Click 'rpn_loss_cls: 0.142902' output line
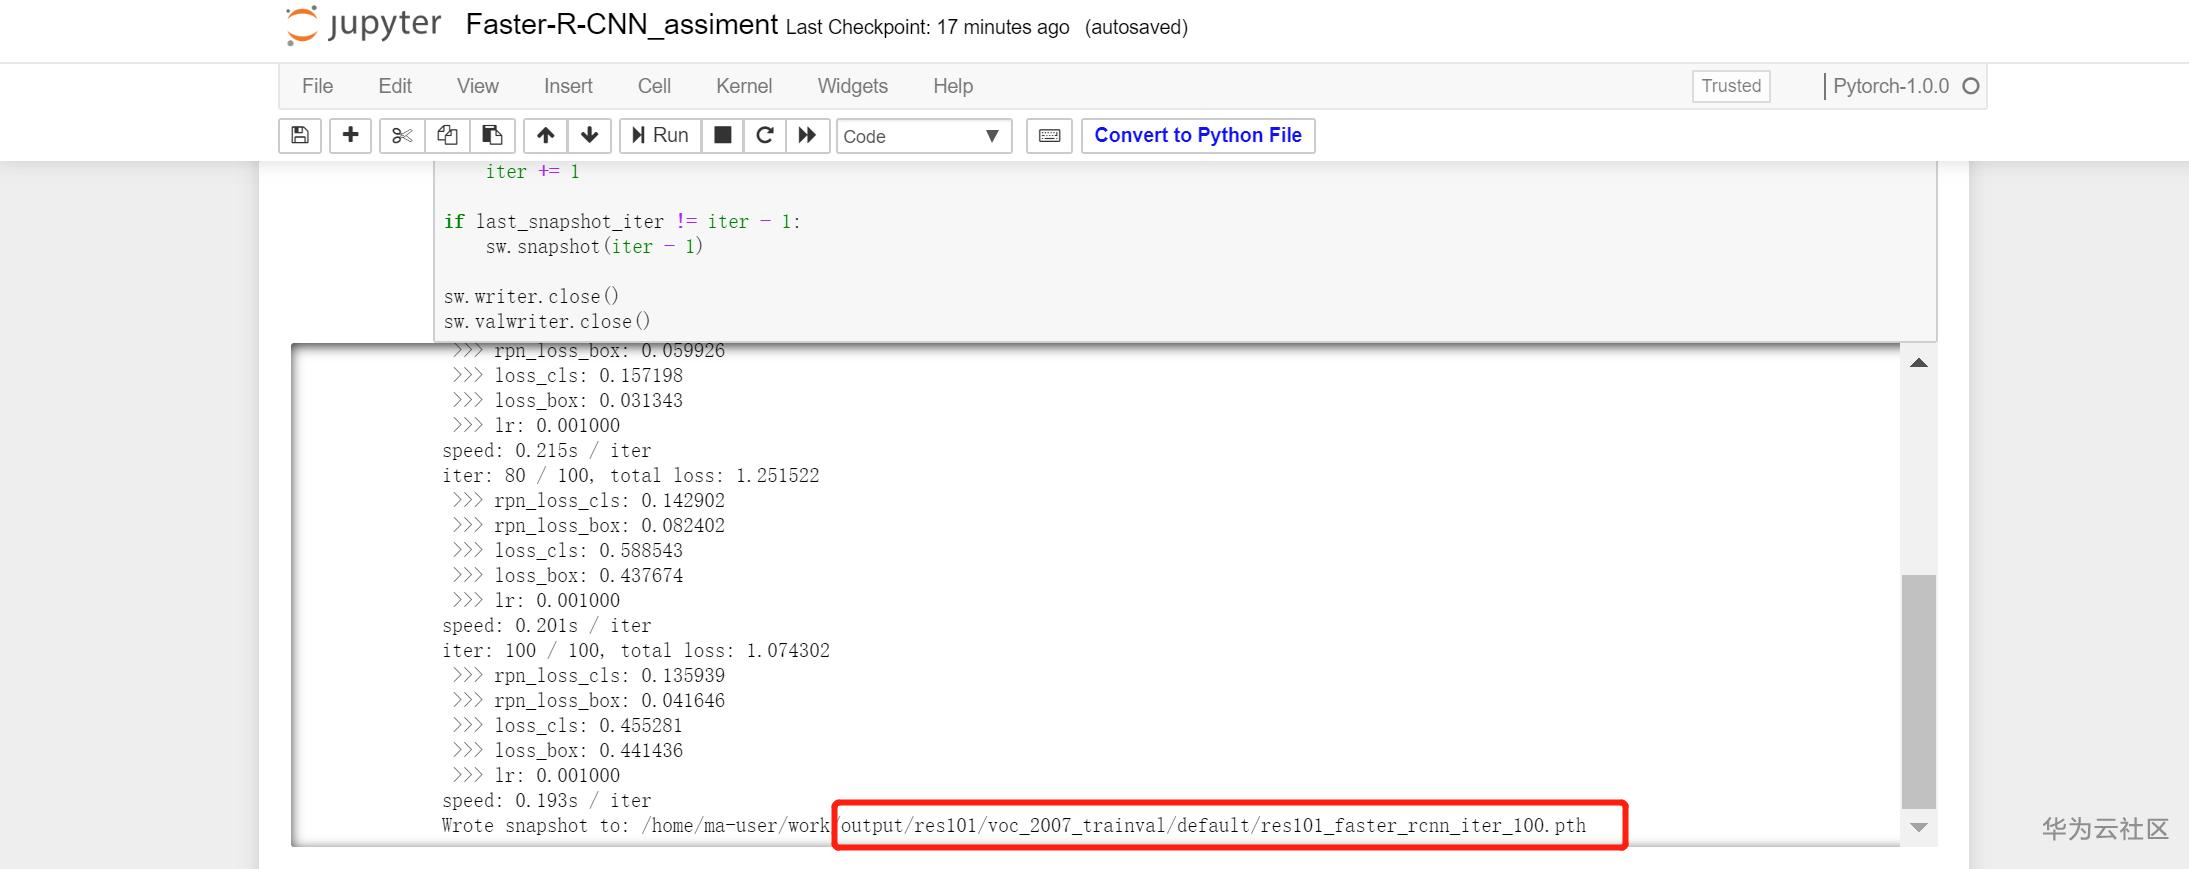This screenshot has width=2189, height=869. click(588, 501)
